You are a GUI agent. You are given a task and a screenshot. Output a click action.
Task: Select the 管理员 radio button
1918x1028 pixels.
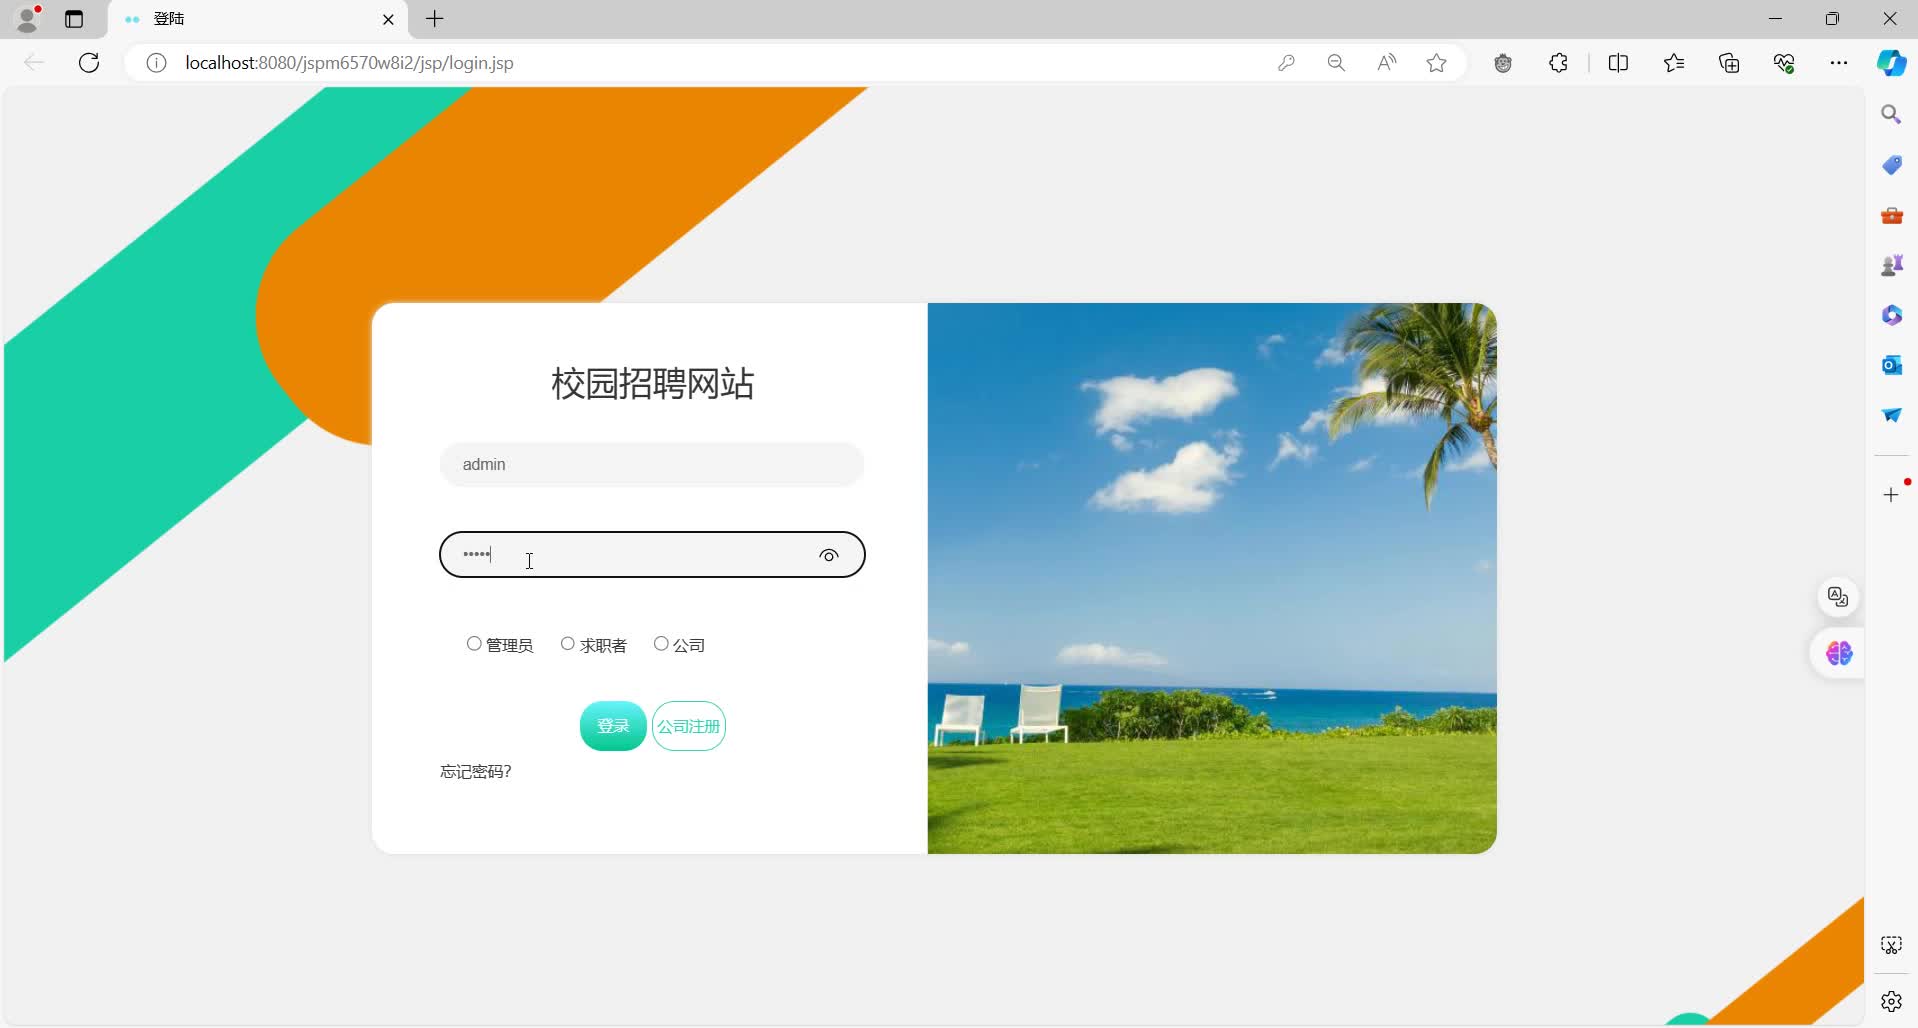click(x=474, y=644)
